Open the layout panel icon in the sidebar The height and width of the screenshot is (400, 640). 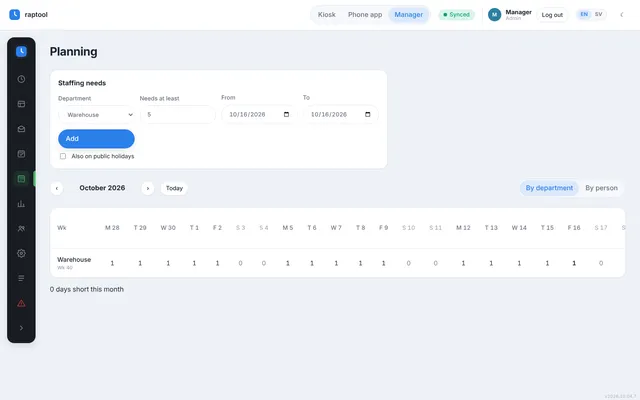21,104
